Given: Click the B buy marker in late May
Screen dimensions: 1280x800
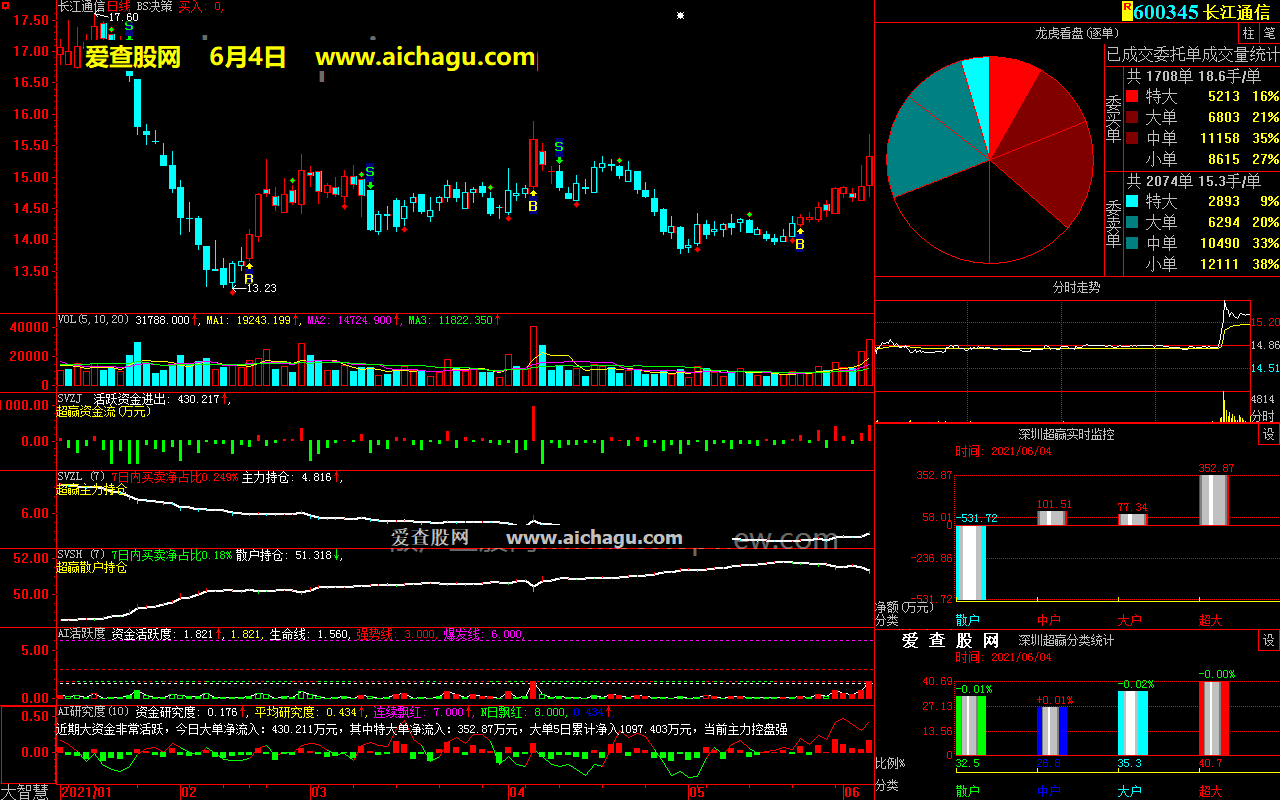Looking at the screenshot, I should [799, 243].
